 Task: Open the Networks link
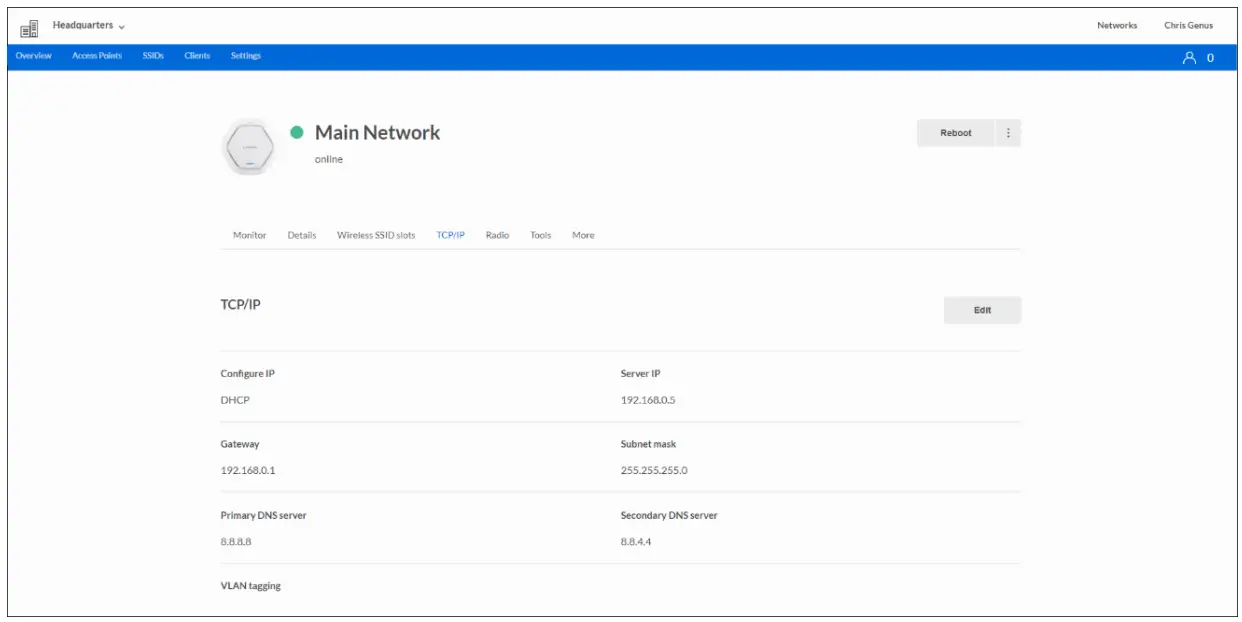[1117, 26]
